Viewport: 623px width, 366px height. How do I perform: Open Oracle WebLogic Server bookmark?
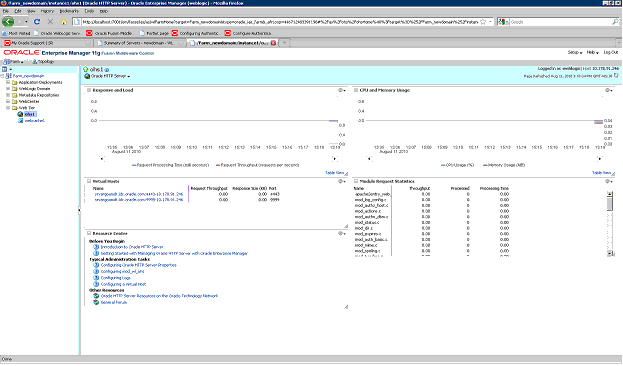[58, 33]
